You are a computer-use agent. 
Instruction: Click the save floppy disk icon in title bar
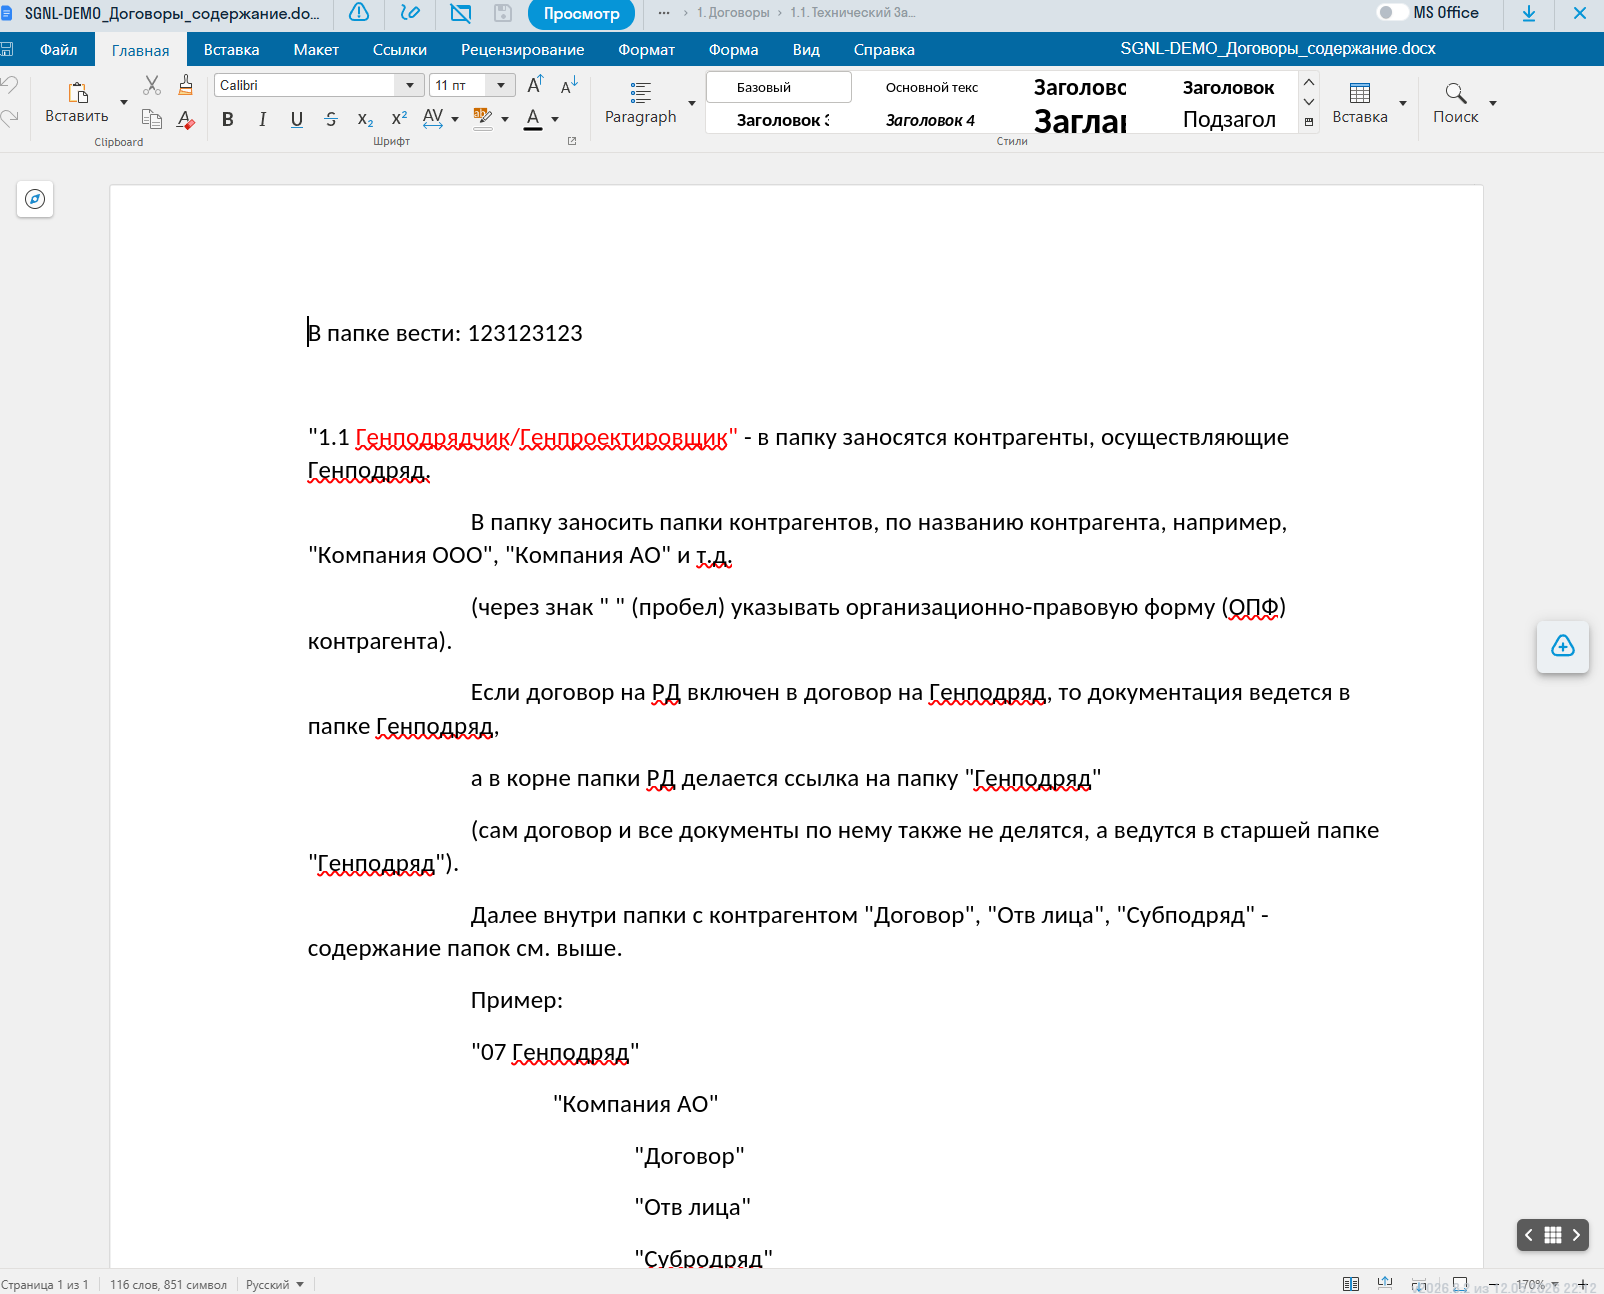[503, 13]
